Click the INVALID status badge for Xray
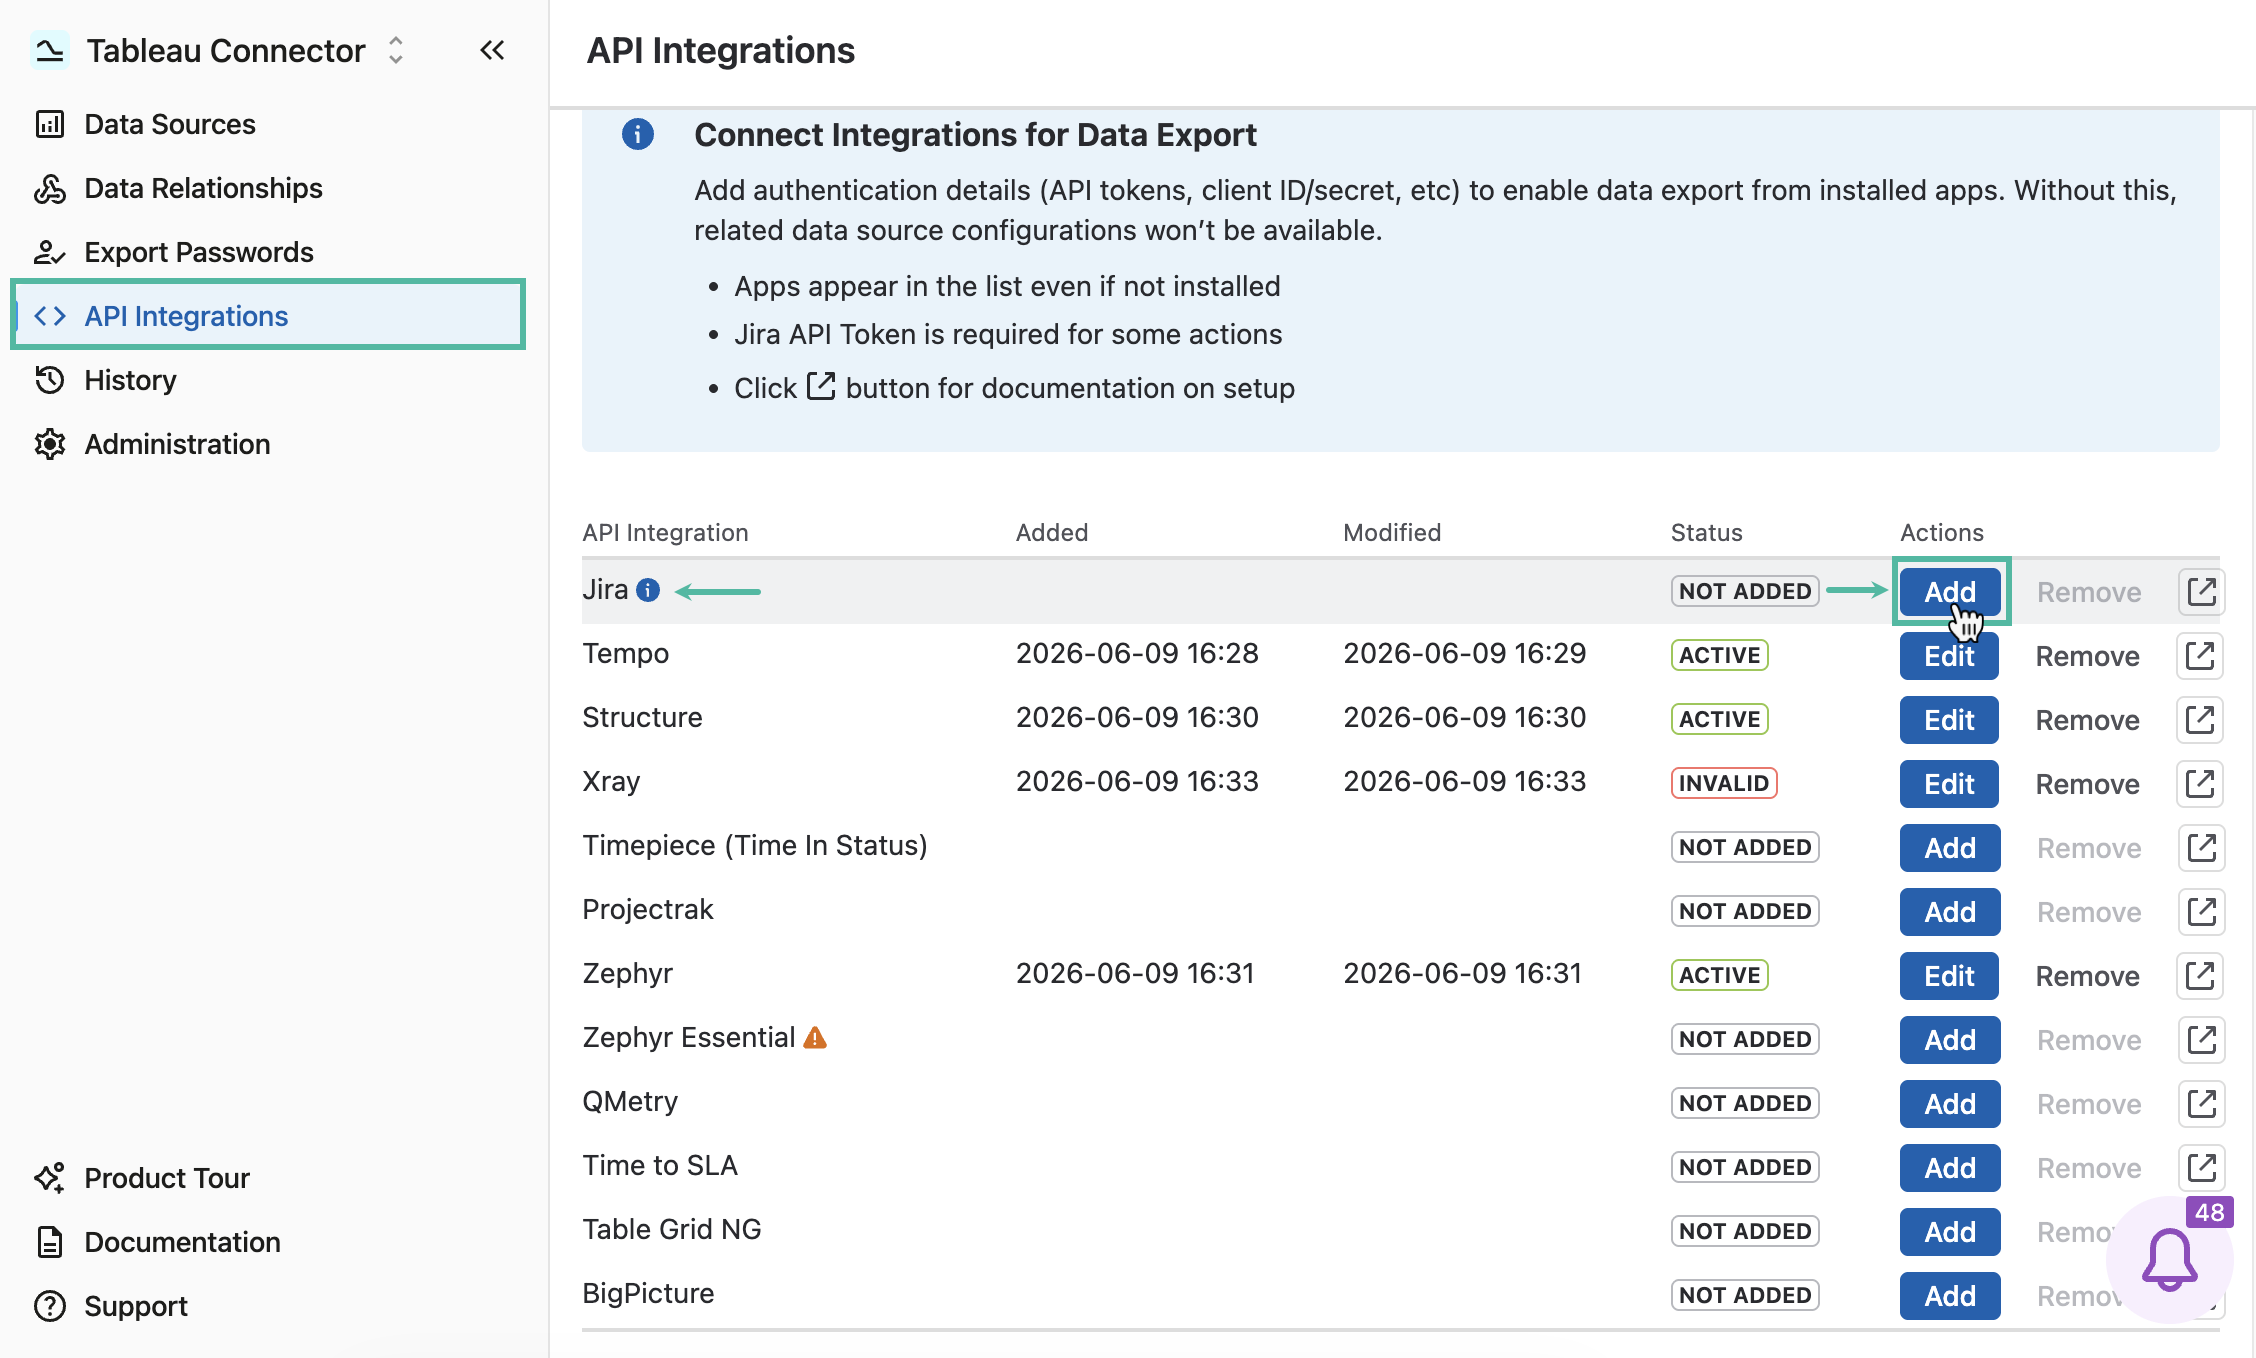This screenshot has width=2256, height=1358. coord(1724,783)
